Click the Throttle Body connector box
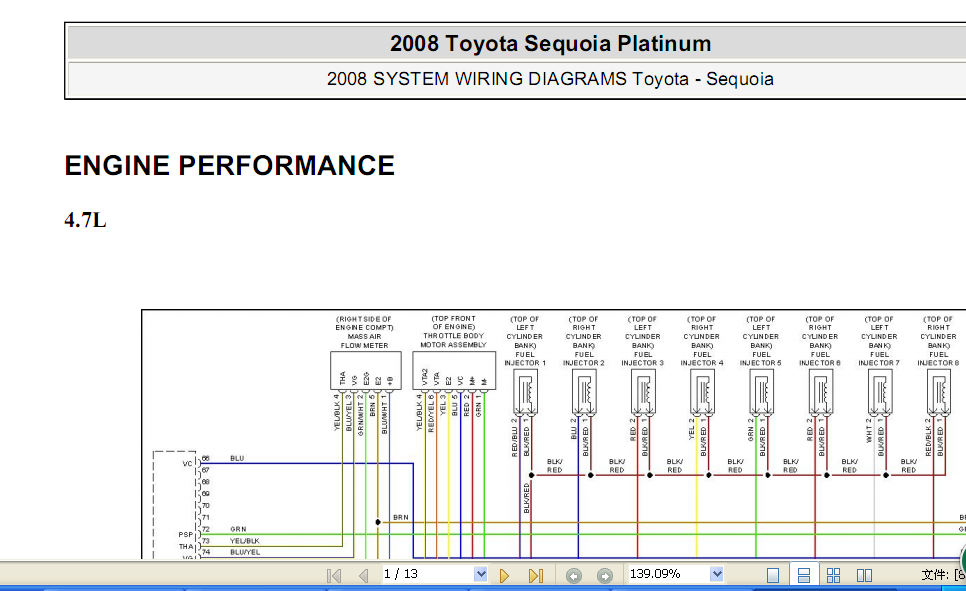This screenshot has height=591, width=966. [x=454, y=370]
